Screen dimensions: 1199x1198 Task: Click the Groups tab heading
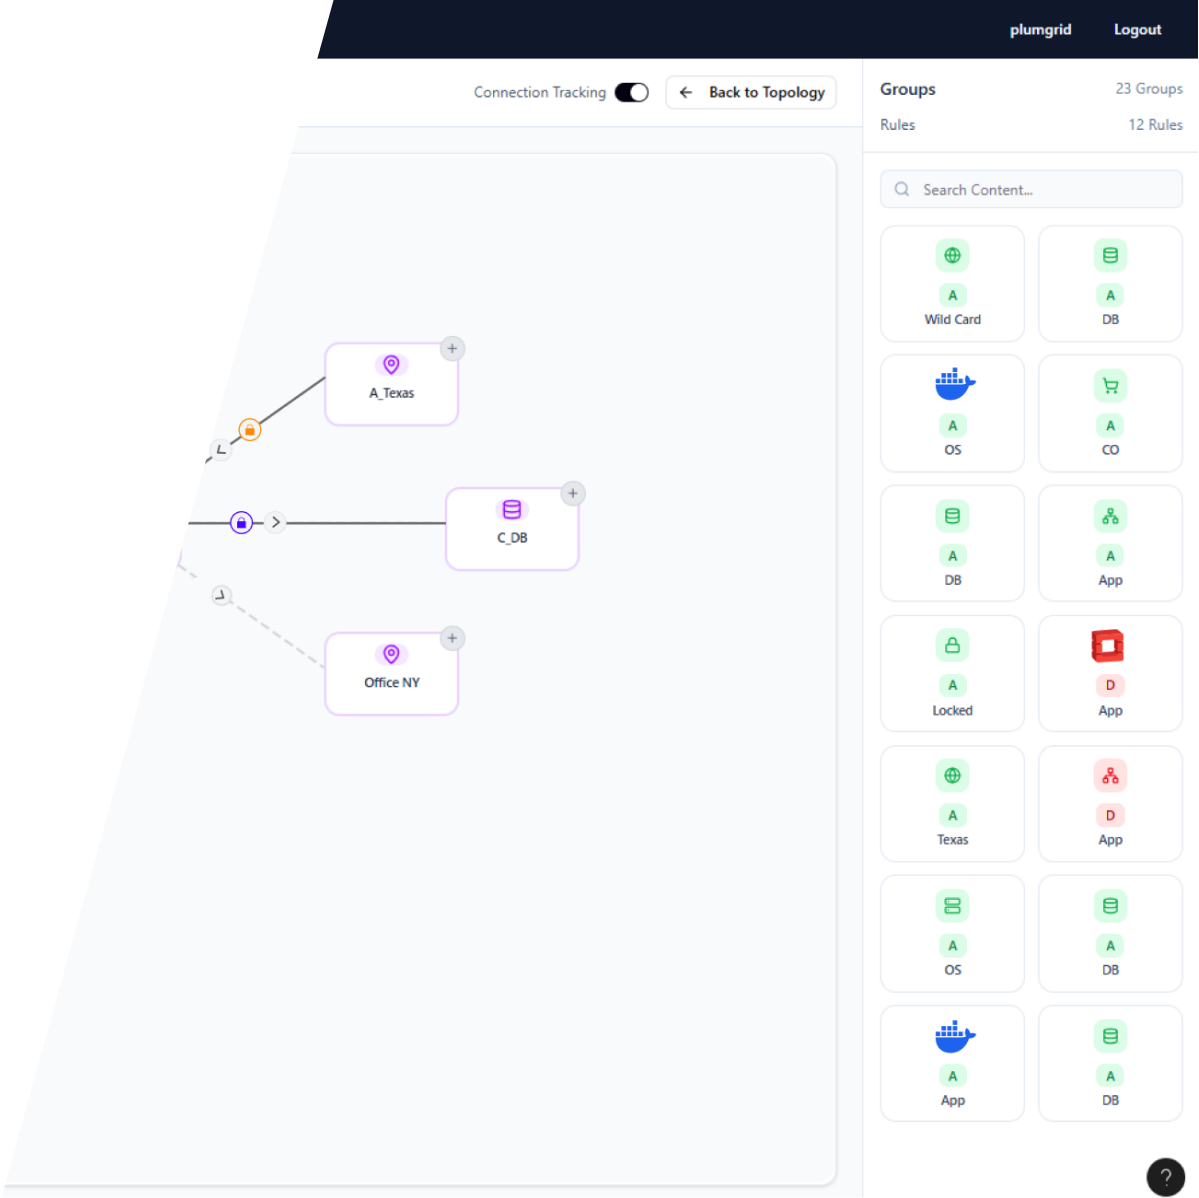coord(908,89)
